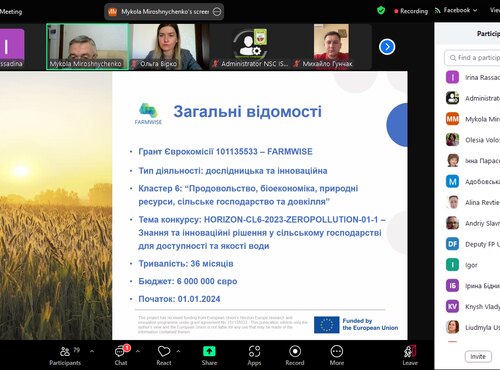Click the Find a participant search field
Image resolution: width=500 pixels, height=370 pixels.
tap(473, 58)
